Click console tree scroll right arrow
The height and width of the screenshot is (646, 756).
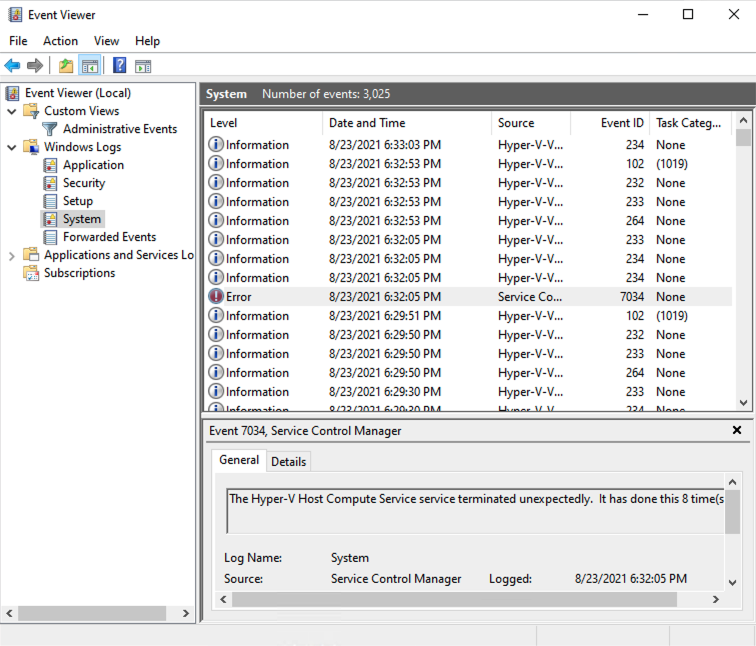point(186,613)
